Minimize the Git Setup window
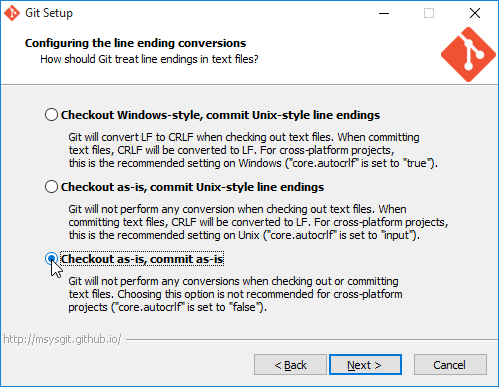The image size is (499, 387). click(x=384, y=13)
